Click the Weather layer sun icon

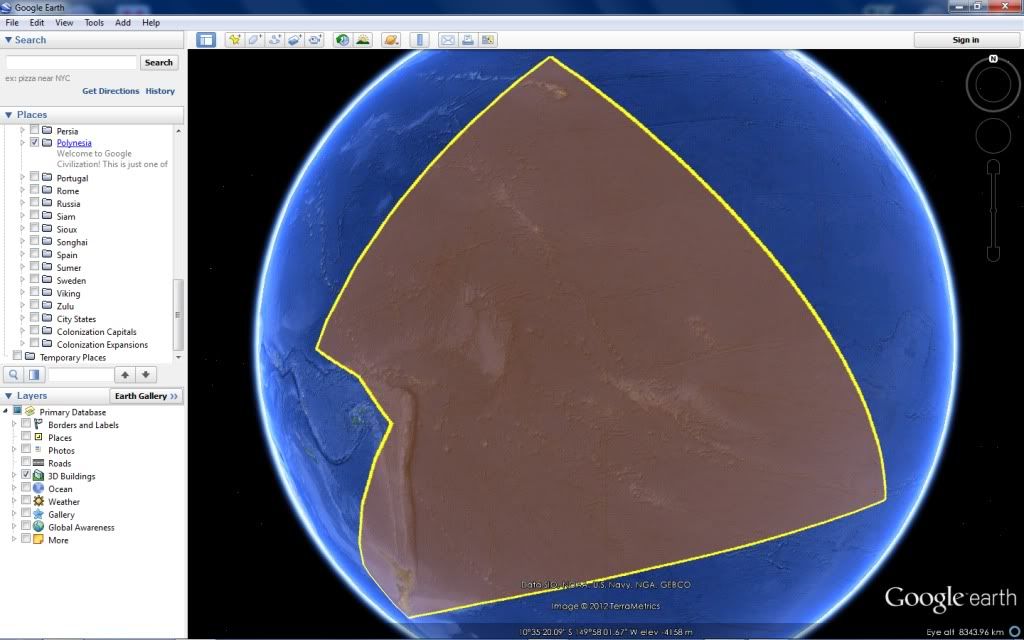coord(39,501)
